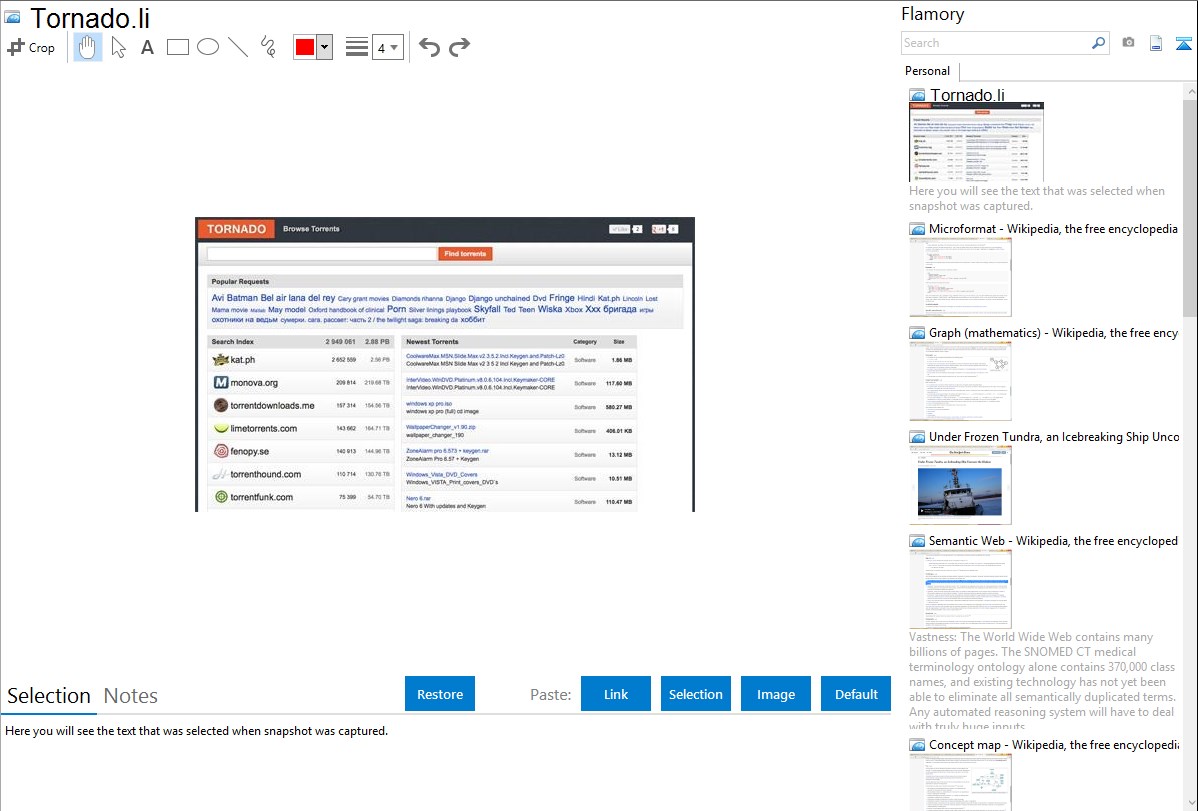Switch to the Notes tab
The height and width of the screenshot is (811, 1198).
pyautogui.click(x=131, y=696)
